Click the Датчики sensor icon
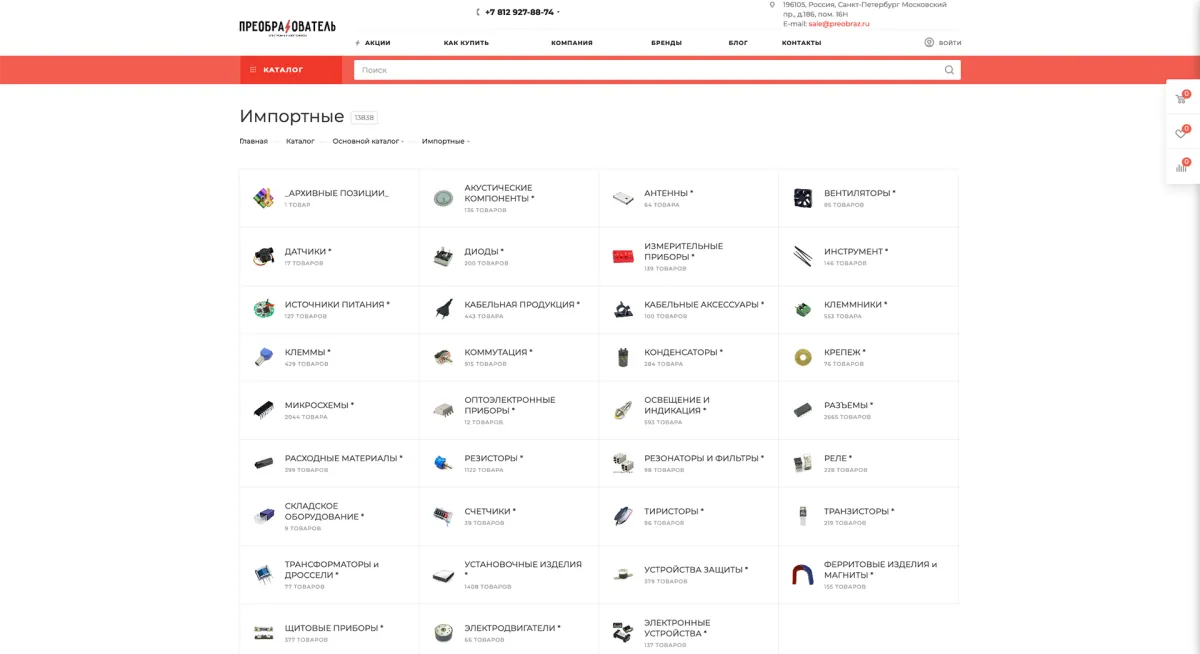The height and width of the screenshot is (654, 1200). (x=263, y=257)
